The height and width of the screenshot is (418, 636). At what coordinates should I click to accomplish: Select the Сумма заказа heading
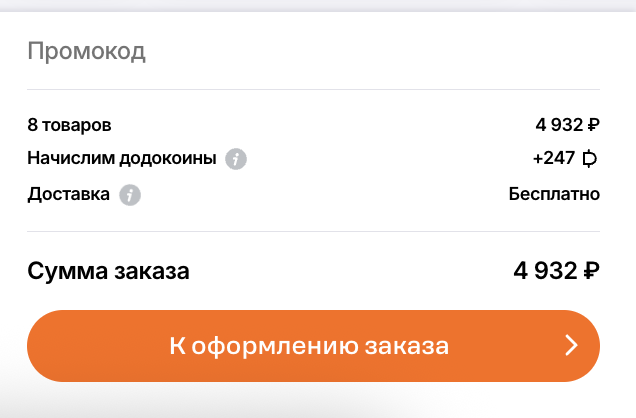[108, 271]
